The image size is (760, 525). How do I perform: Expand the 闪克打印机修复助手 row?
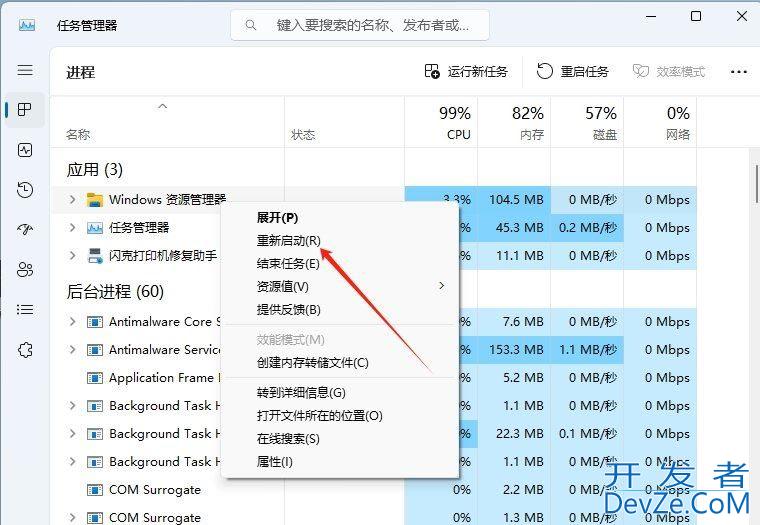click(x=72, y=255)
